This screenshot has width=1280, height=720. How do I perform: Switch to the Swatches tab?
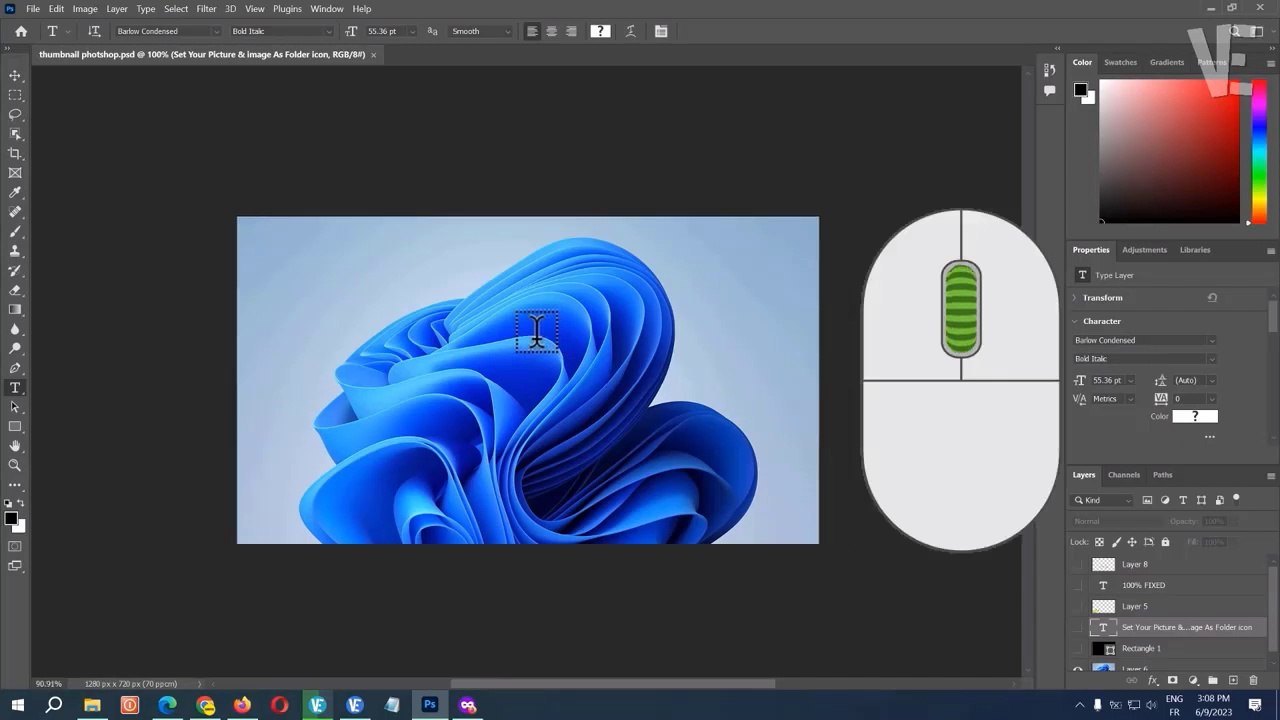coord(1120,62)
